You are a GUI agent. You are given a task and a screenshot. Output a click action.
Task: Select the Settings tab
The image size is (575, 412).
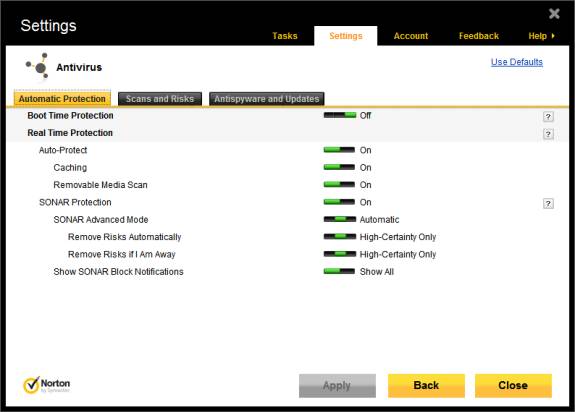[x=345, y=36]
